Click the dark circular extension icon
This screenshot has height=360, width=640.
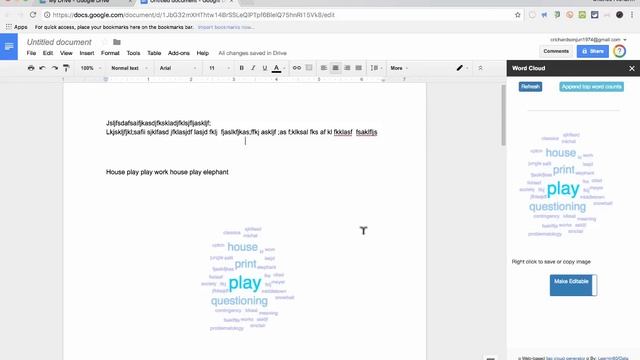click(x=619, y=15)
